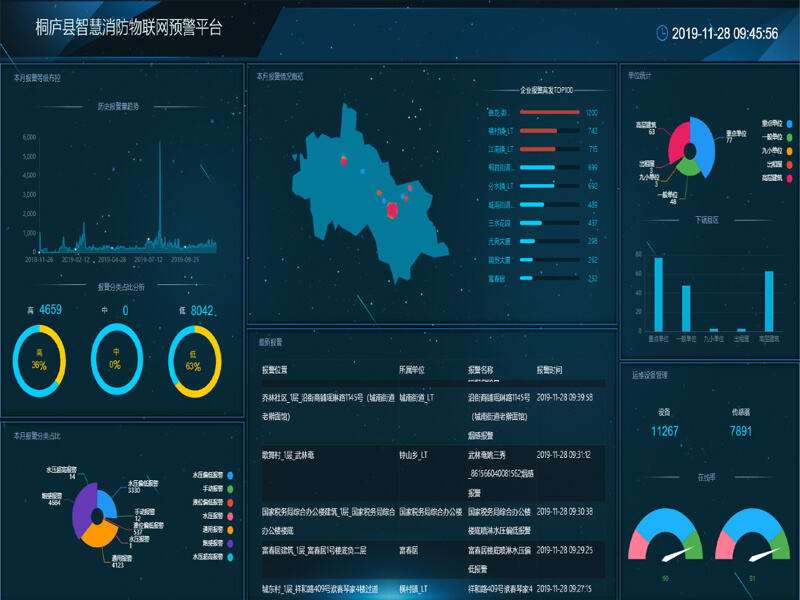The width and height of the screenshot is (800, 600).
Task: Click the medium-level 0% donut chart
Action: pos(118,359)
